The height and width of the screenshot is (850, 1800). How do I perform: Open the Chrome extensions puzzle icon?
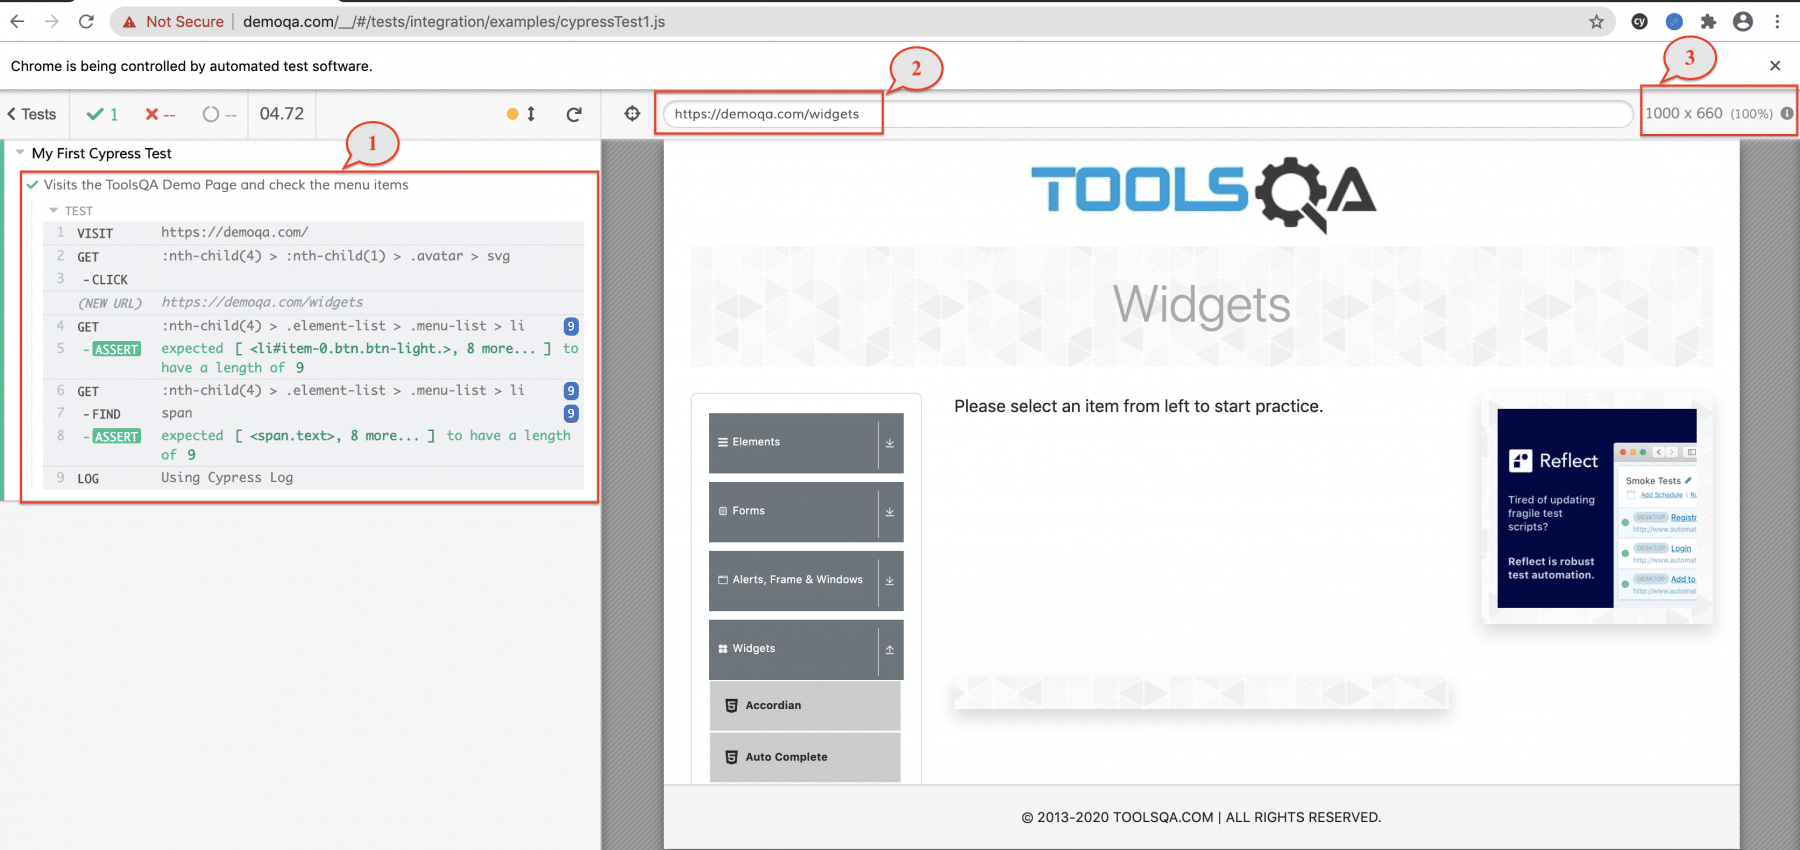coord(1708,22)
